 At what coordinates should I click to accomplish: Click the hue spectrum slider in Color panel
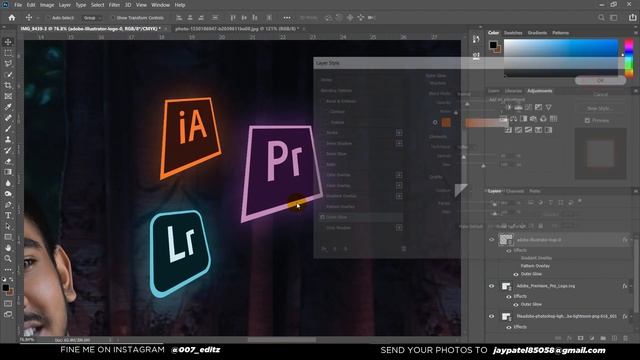(629, 57)
